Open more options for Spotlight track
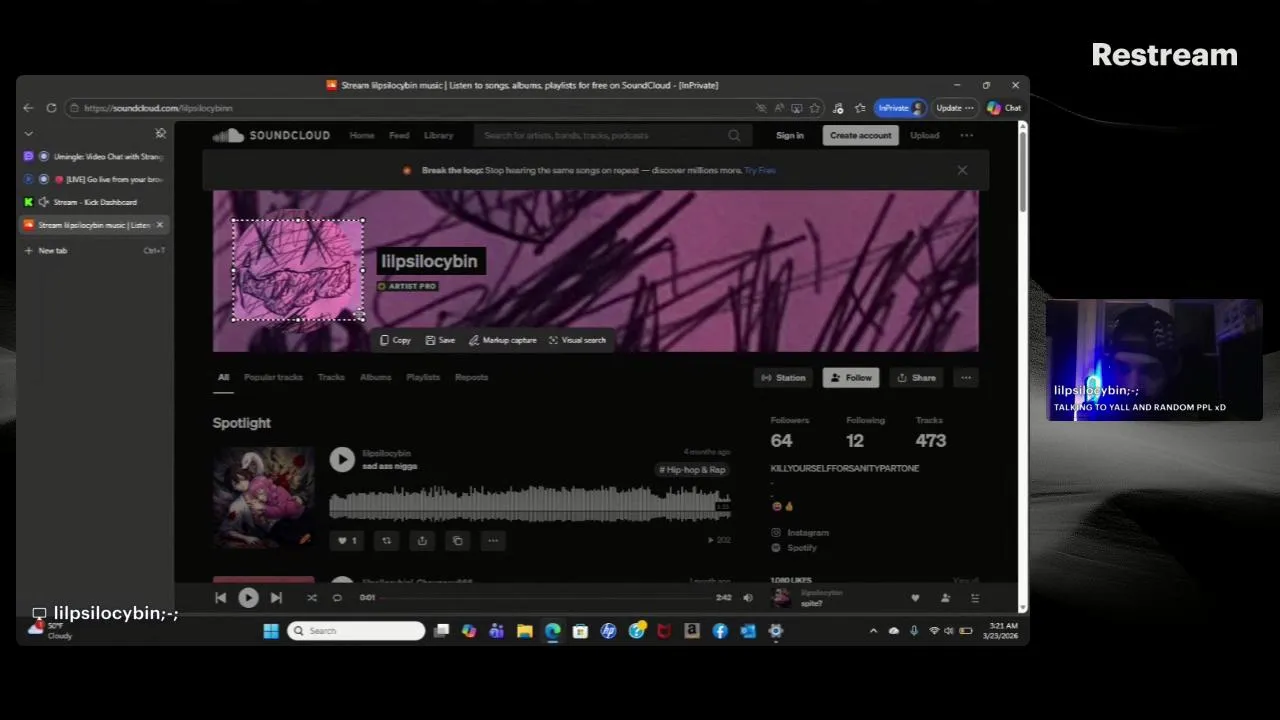Image resolution: width=1280 pixels, height=720 pixels. [x=493, y=541]
